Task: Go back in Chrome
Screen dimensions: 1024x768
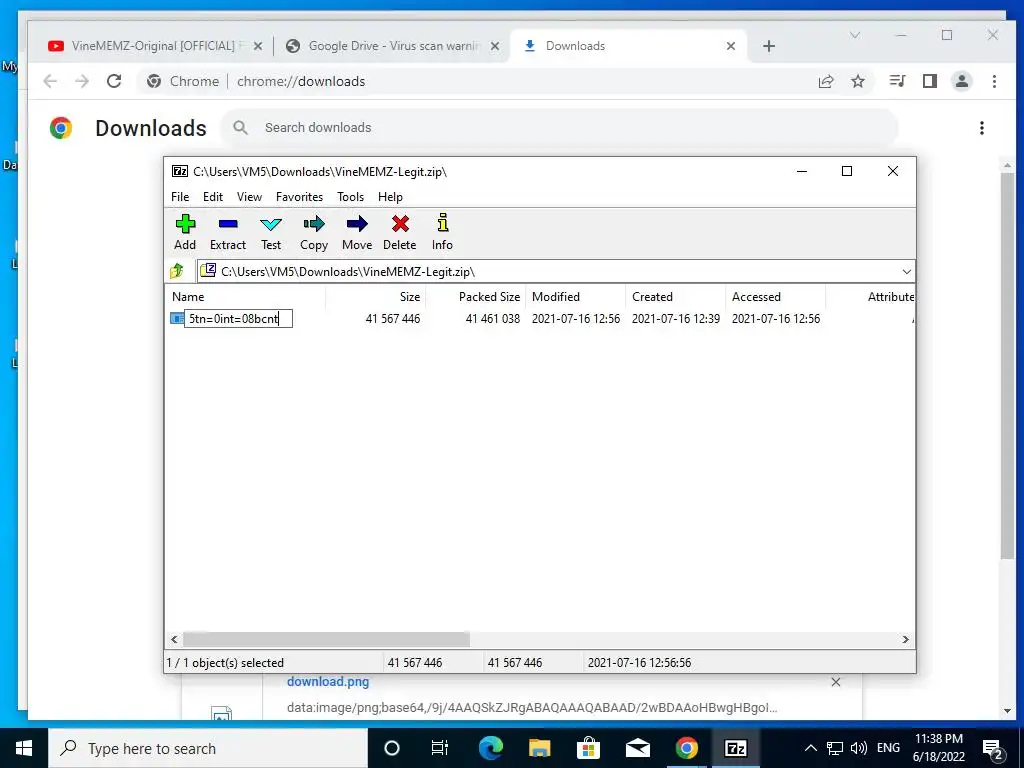Action: 50,81
